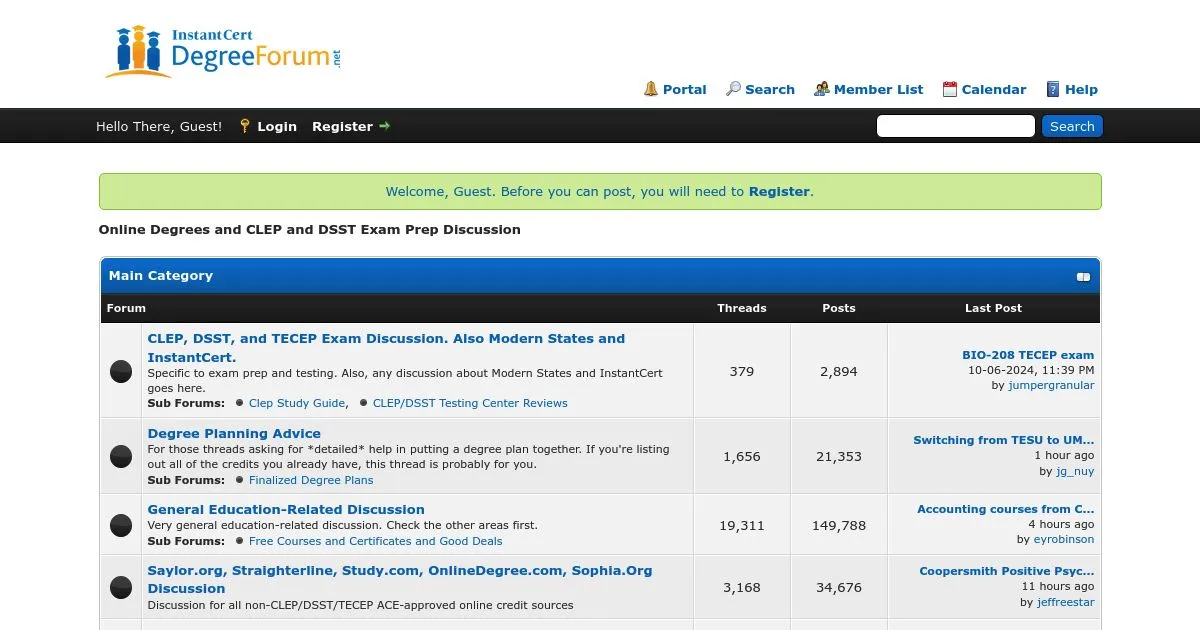Click the status icon for General Education-Related Discussion

[121, 525]
